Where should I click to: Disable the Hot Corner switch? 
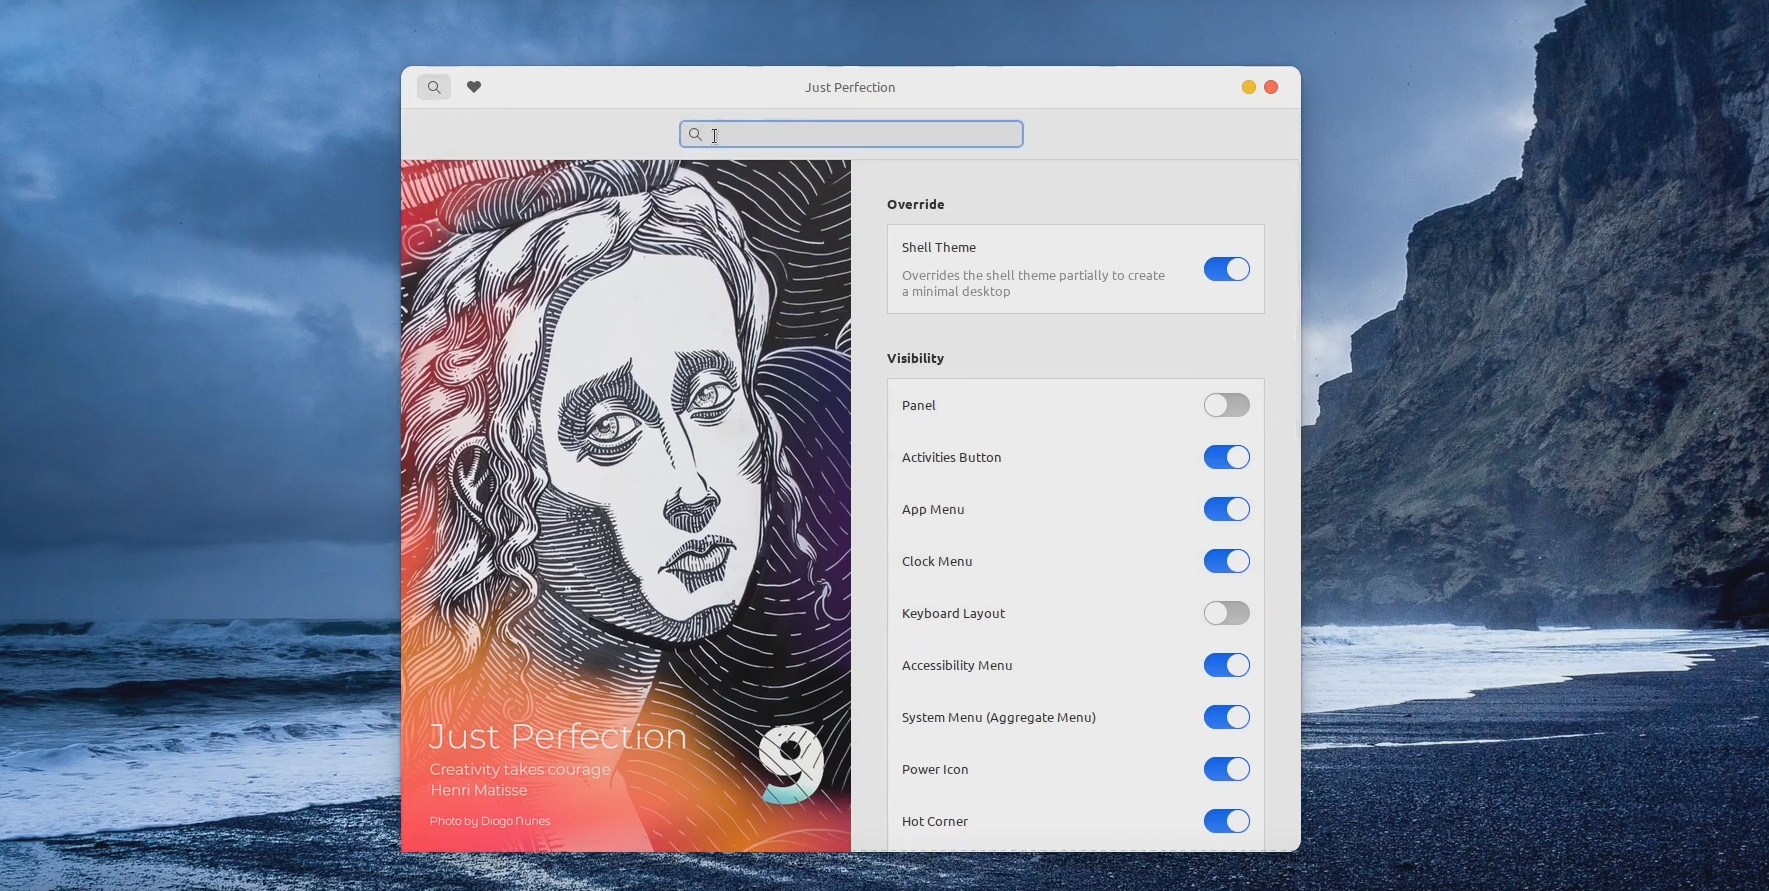pyautogui.click(x=1226, y=821)
